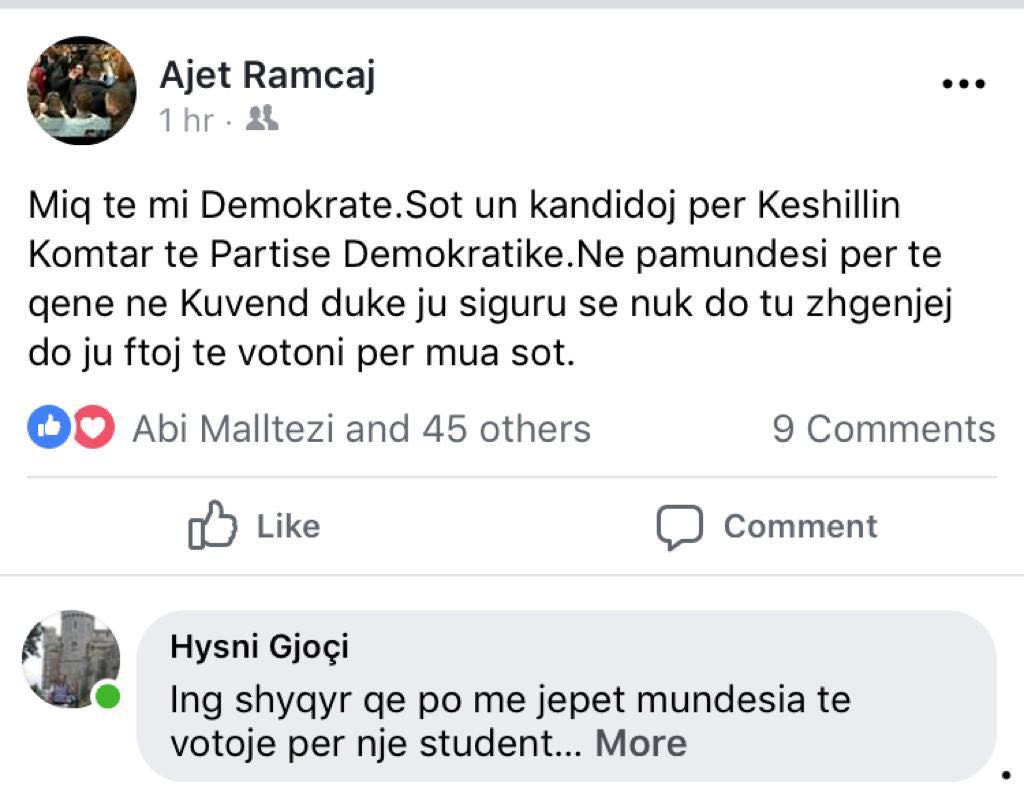The height and width of the screenshot is (793, 1024).
Task: Open the three-dot post options menu
Action: coord(964,85)
